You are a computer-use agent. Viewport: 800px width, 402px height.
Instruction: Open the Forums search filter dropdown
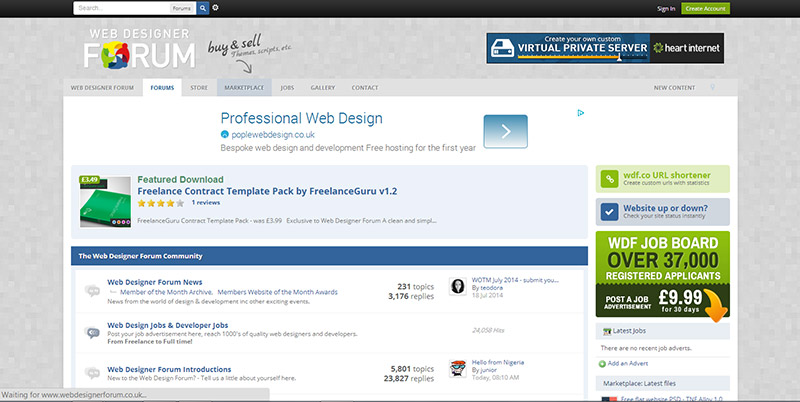[181, 8]
